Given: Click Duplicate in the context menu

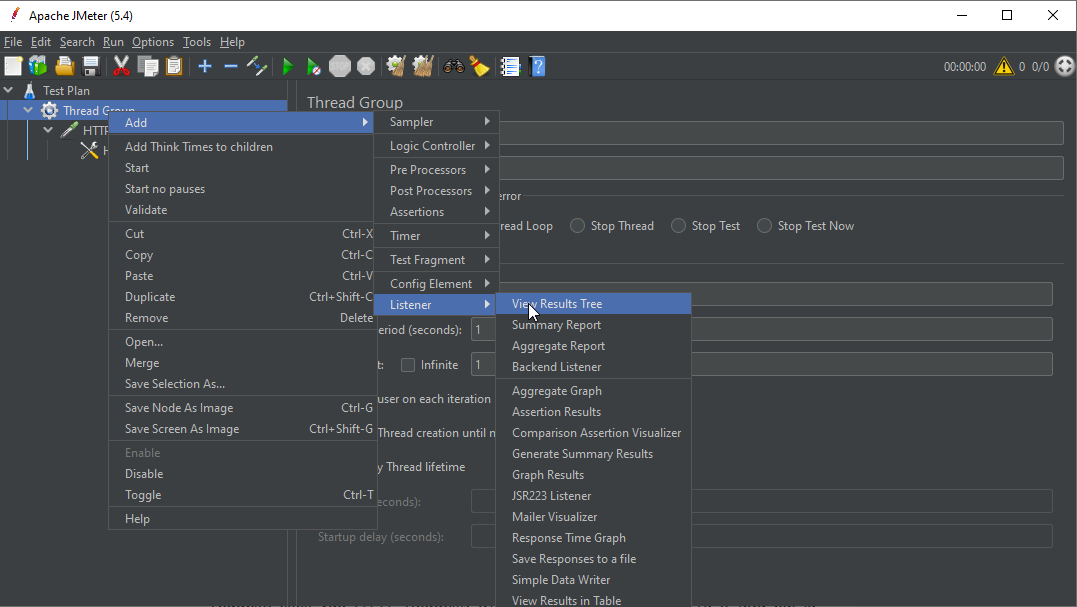Looking at the screenshot, I should click(x=149, y=296).
